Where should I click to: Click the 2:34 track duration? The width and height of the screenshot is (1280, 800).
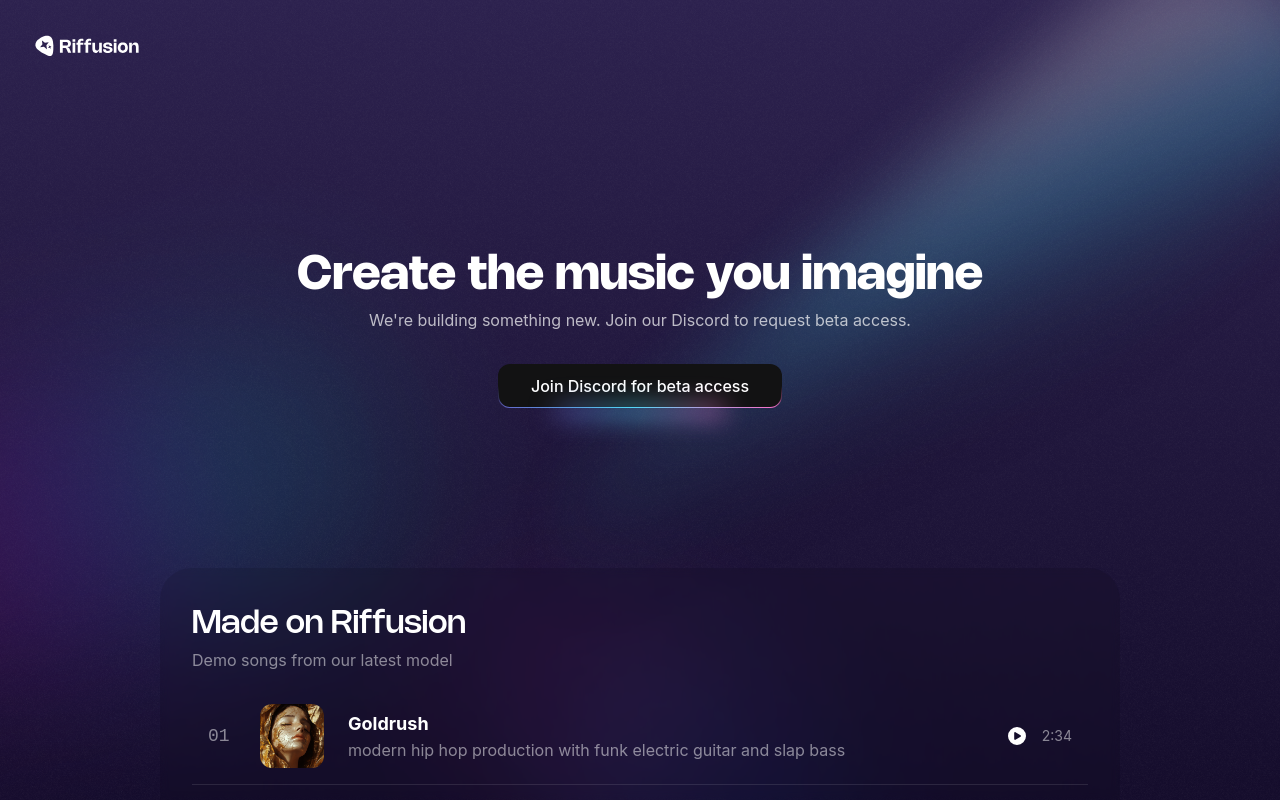pos(1057,736)
